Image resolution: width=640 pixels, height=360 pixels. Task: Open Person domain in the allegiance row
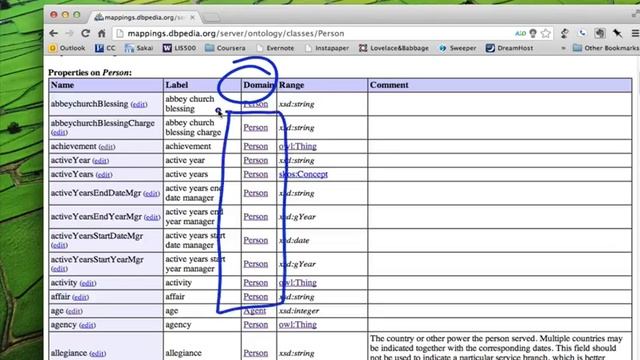tap(256, 353)
